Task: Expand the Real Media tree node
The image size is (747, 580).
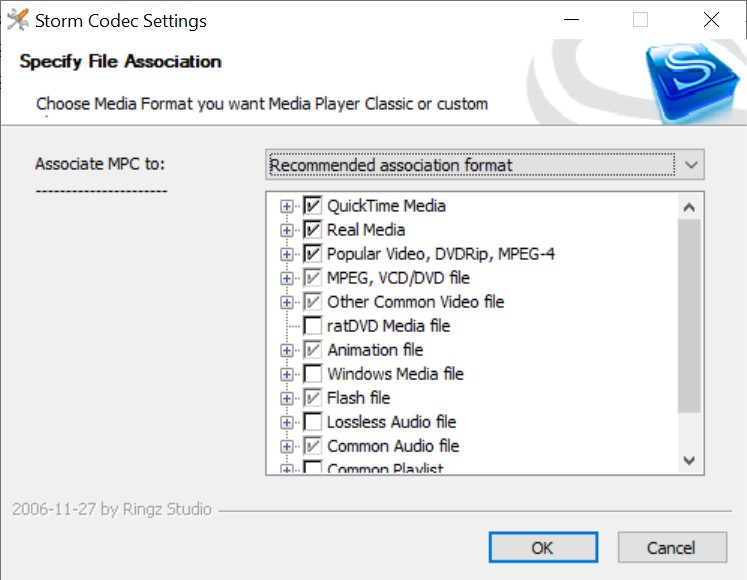Action: [x=286, y=230]
